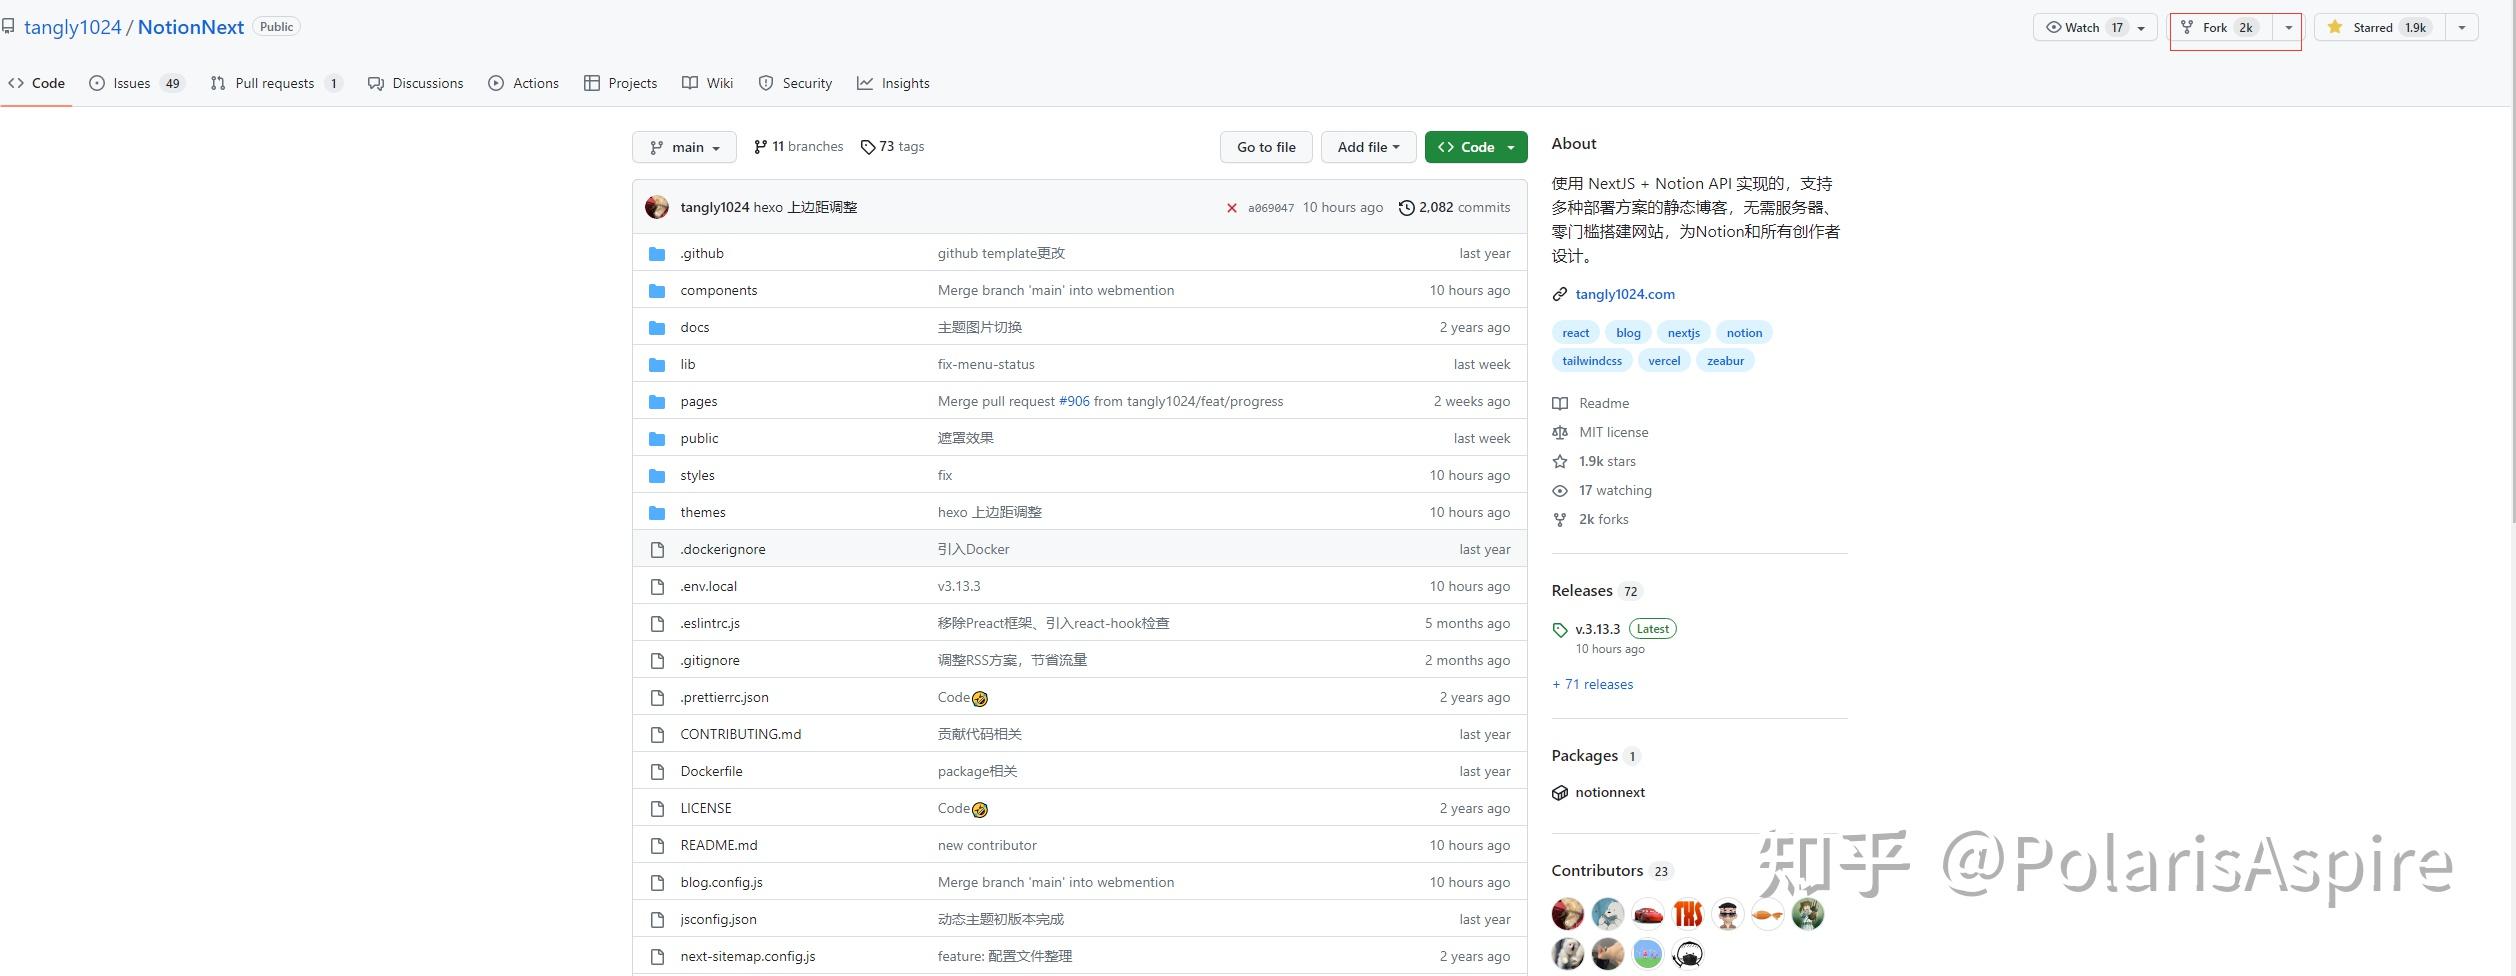Viewport: 2516px width, 976px height.
Task: Click the release tag icon for v.3.13.3
Action: click(1560, 630)
